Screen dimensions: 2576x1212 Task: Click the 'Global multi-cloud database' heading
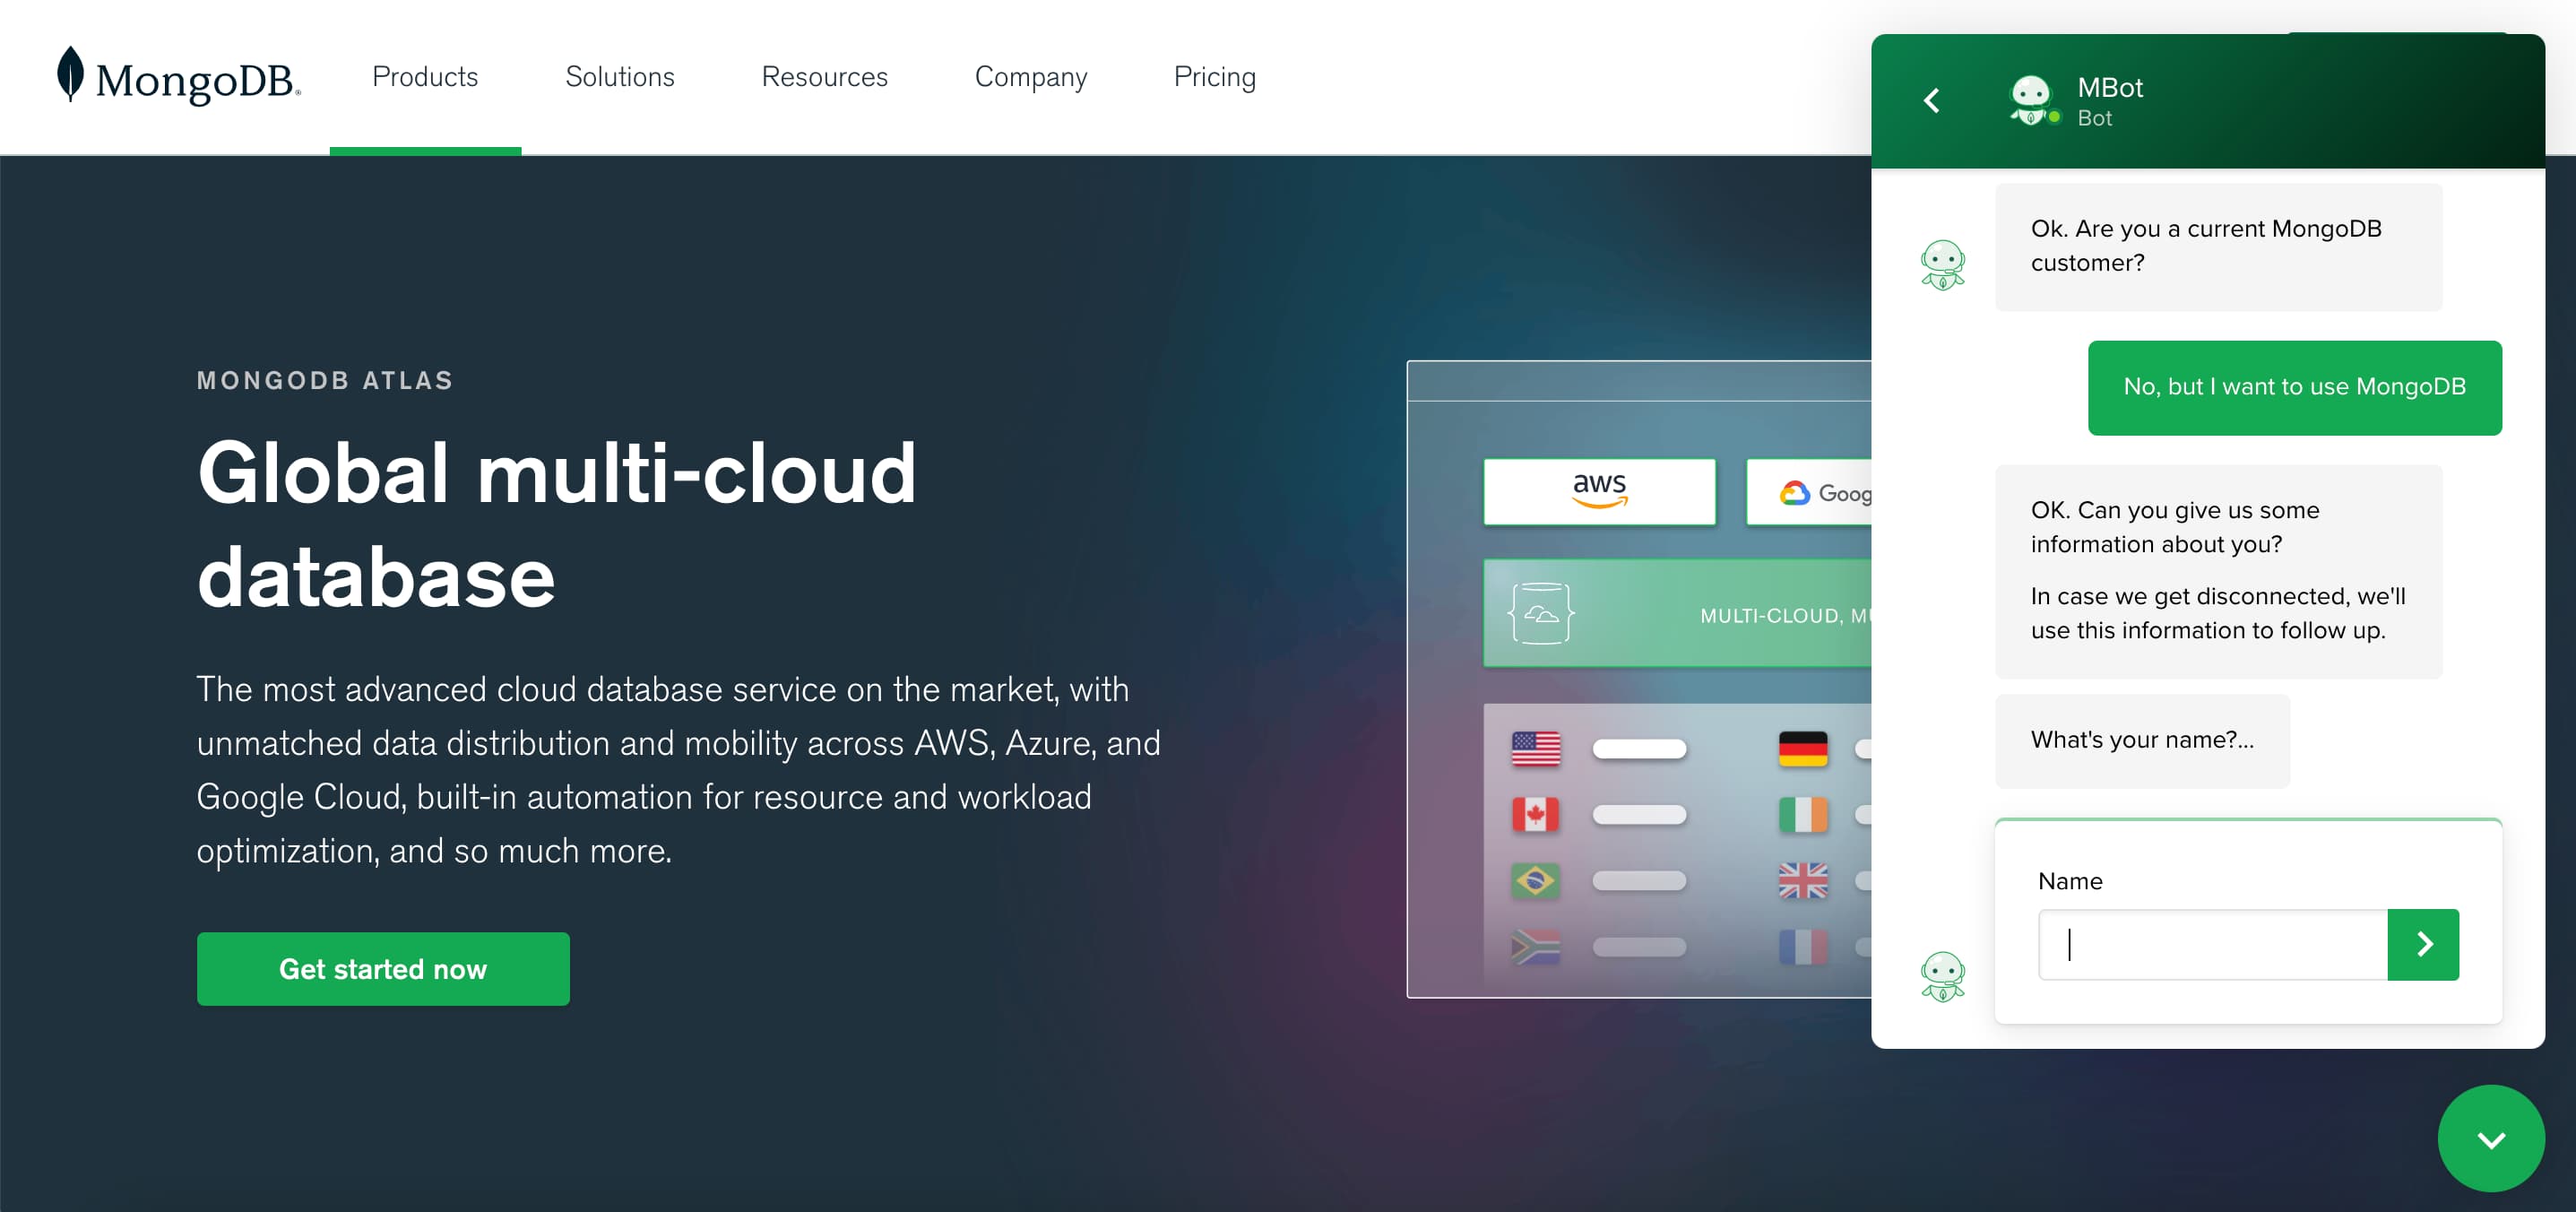557,524
